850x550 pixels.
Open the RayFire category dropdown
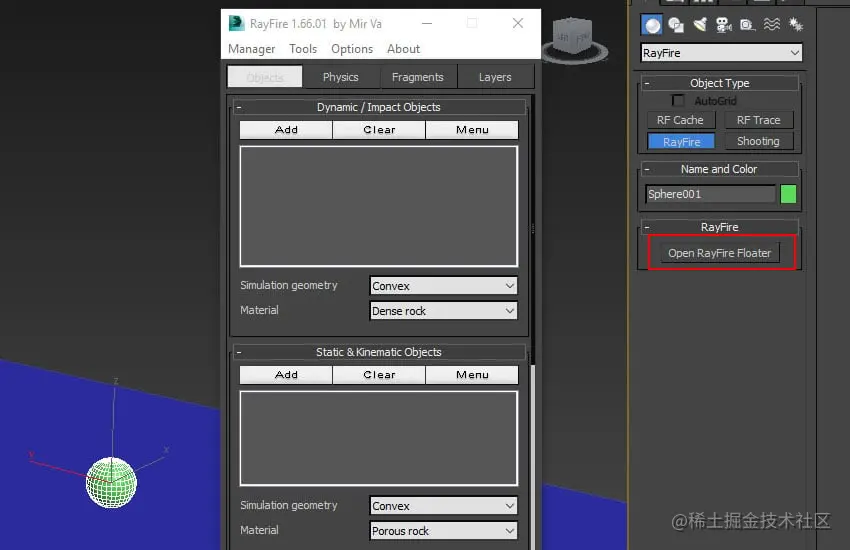721,53
